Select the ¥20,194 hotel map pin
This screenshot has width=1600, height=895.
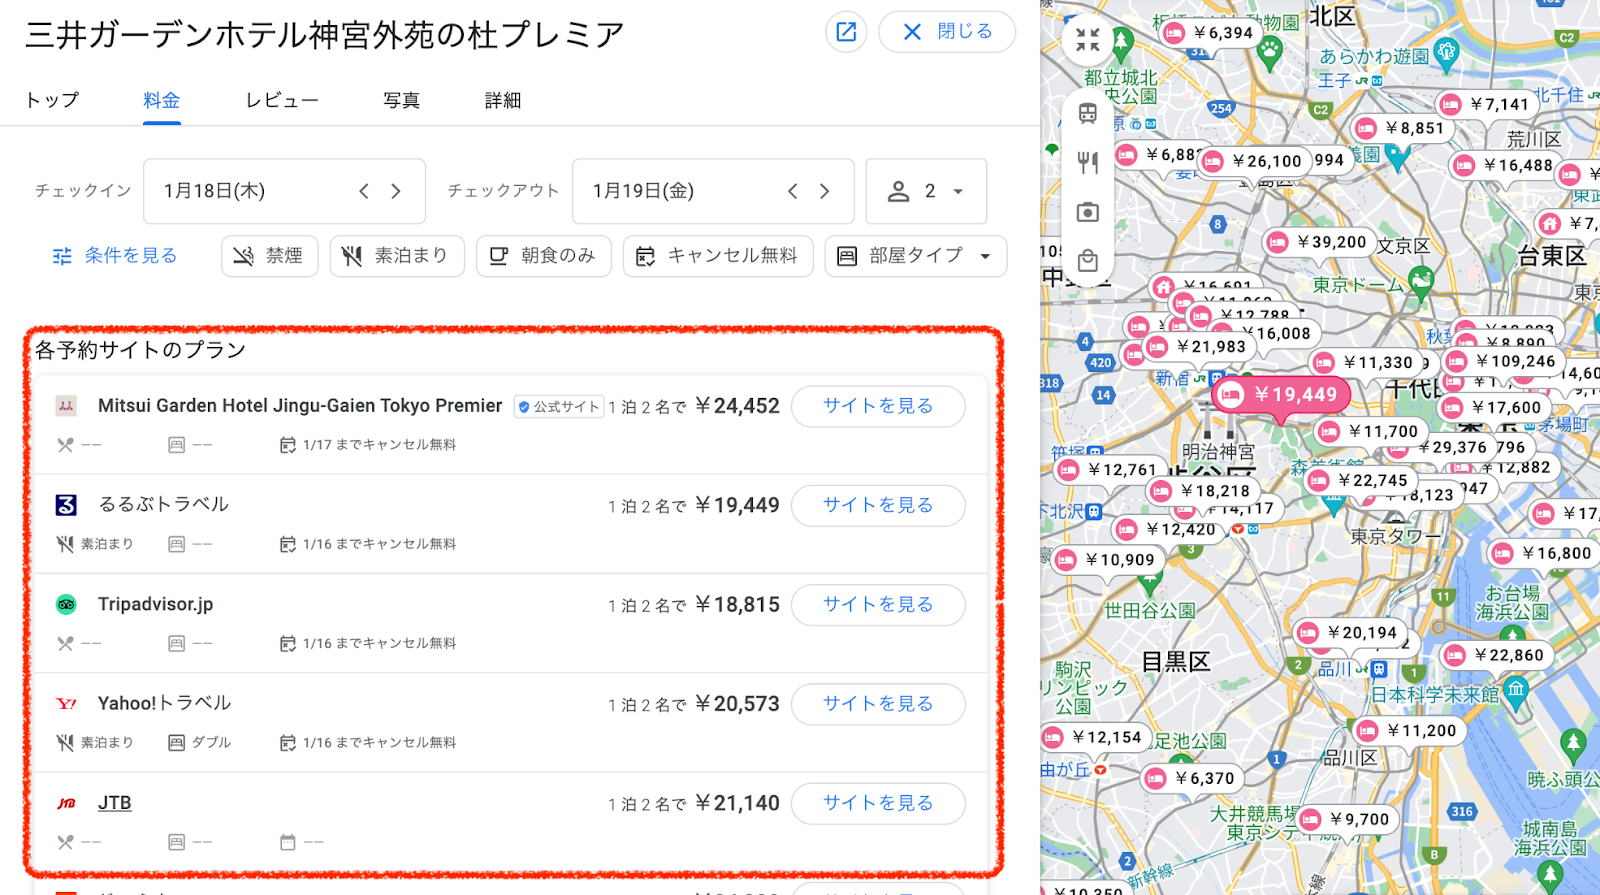point(1349,633)
